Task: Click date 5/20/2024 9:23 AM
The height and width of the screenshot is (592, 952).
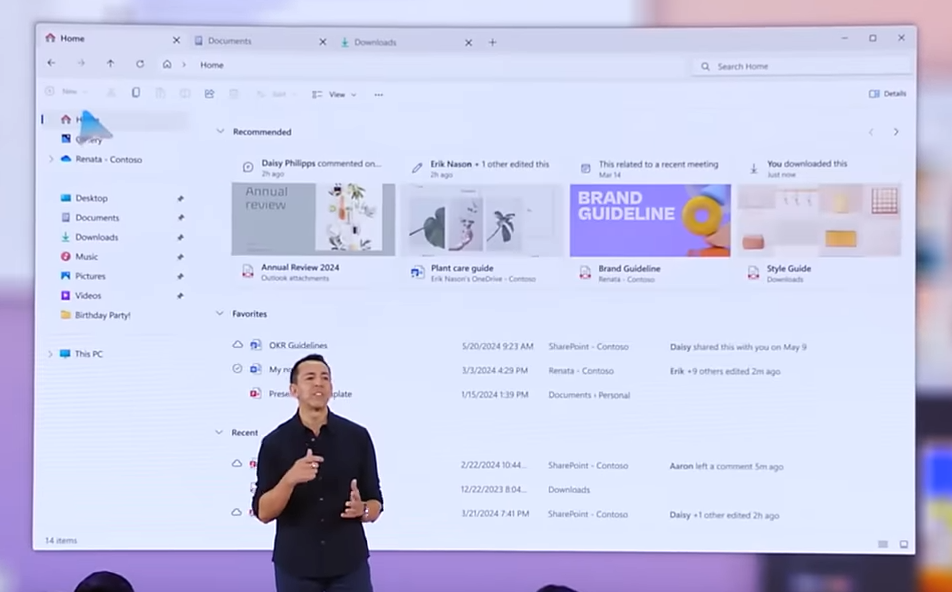Action: [497, 346]
